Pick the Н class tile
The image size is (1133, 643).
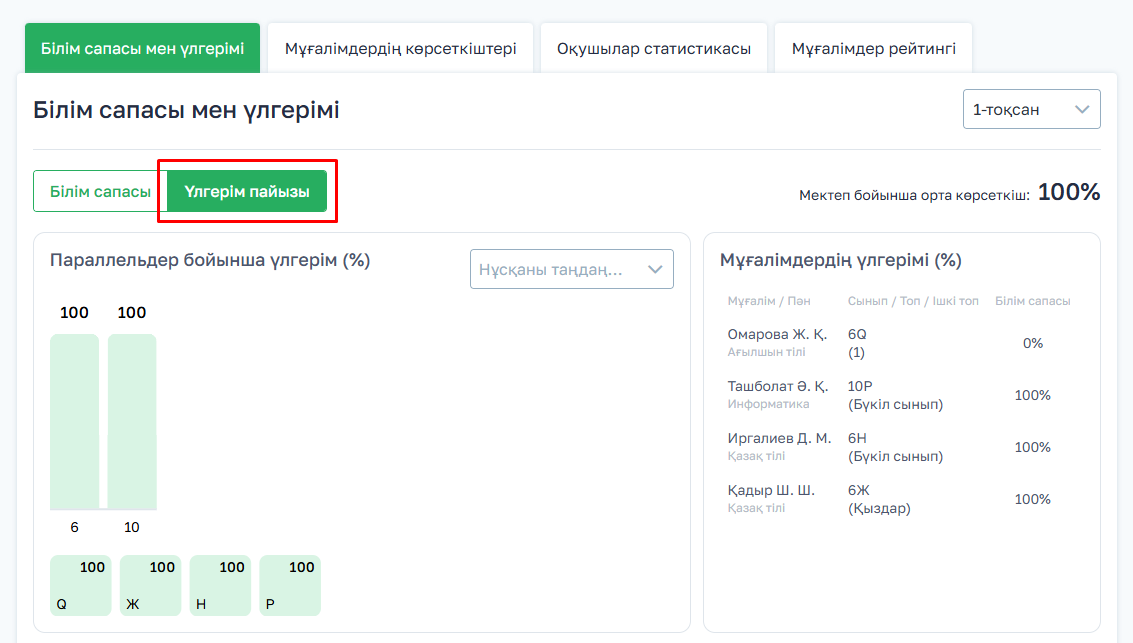coord(220,586)
